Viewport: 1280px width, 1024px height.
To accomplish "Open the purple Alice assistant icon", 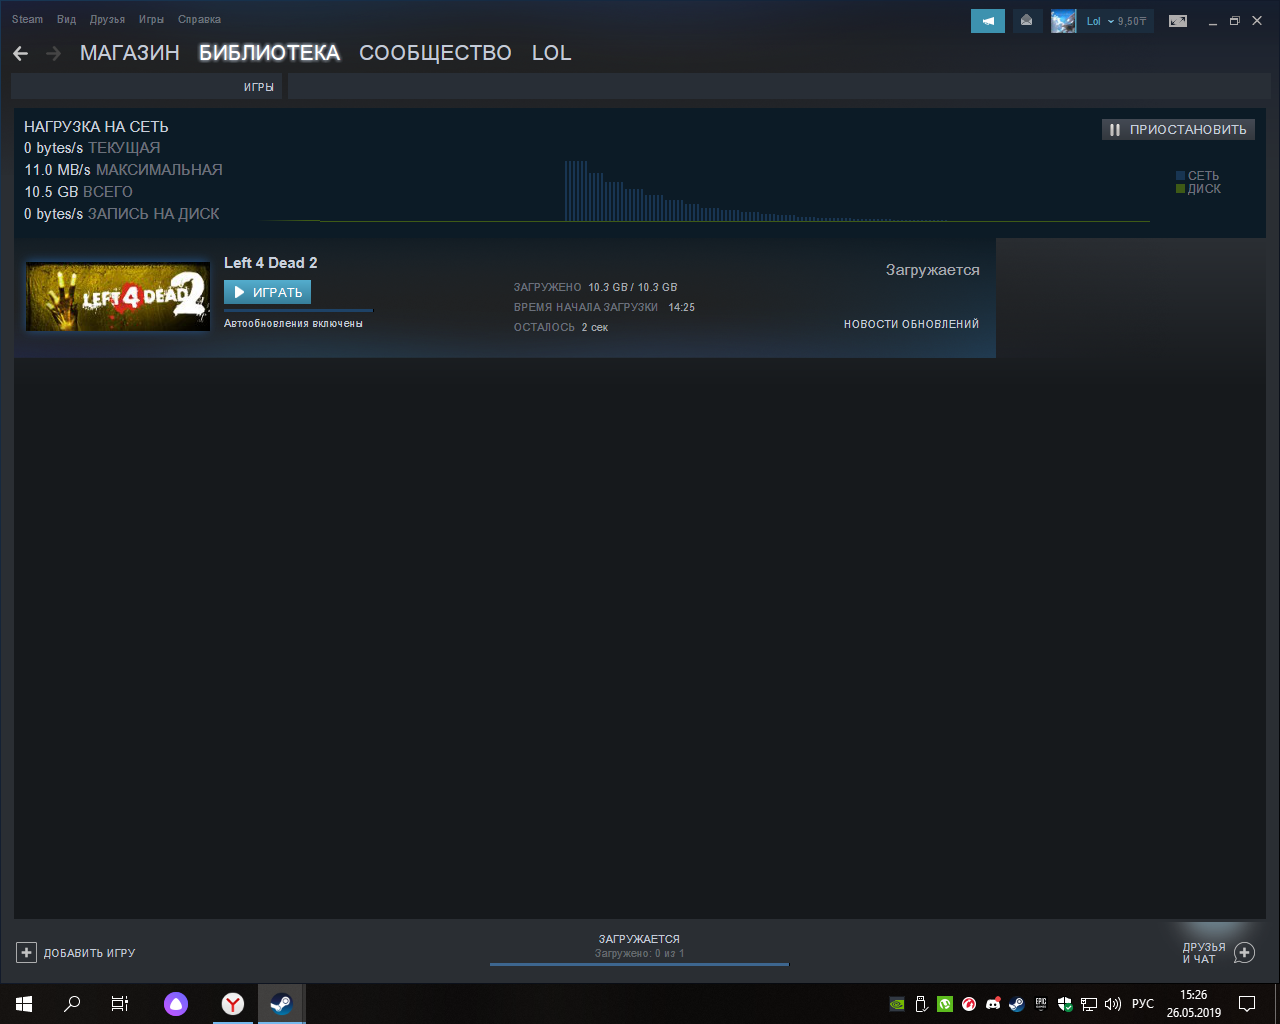I will tap(176, 1004).
